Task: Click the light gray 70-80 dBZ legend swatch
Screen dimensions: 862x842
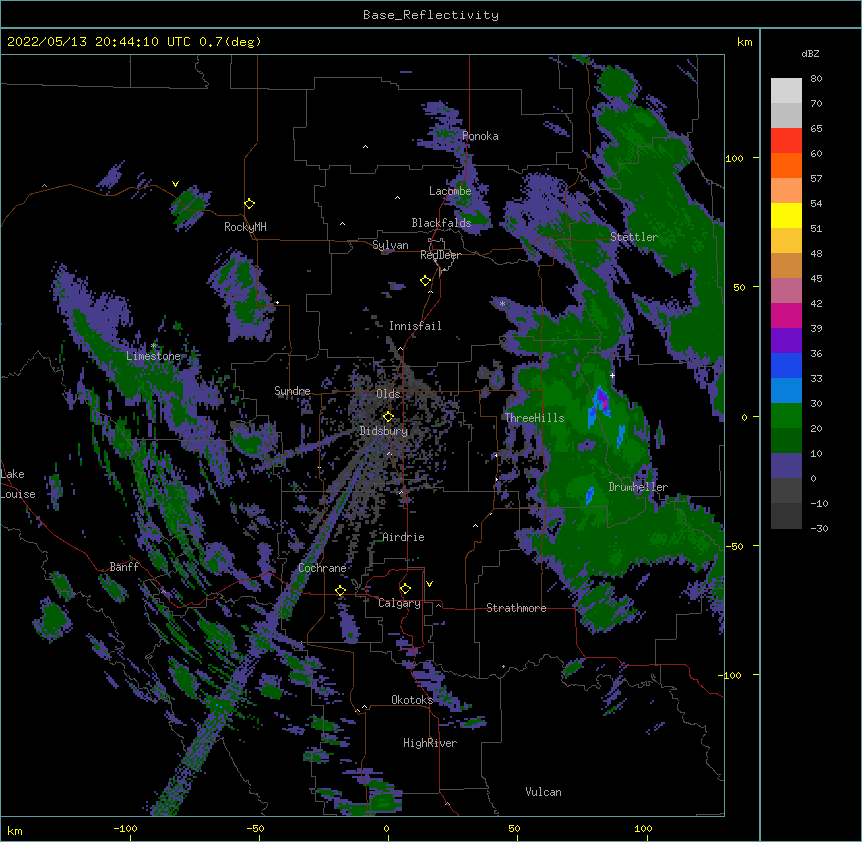Action: click(786, 91)
